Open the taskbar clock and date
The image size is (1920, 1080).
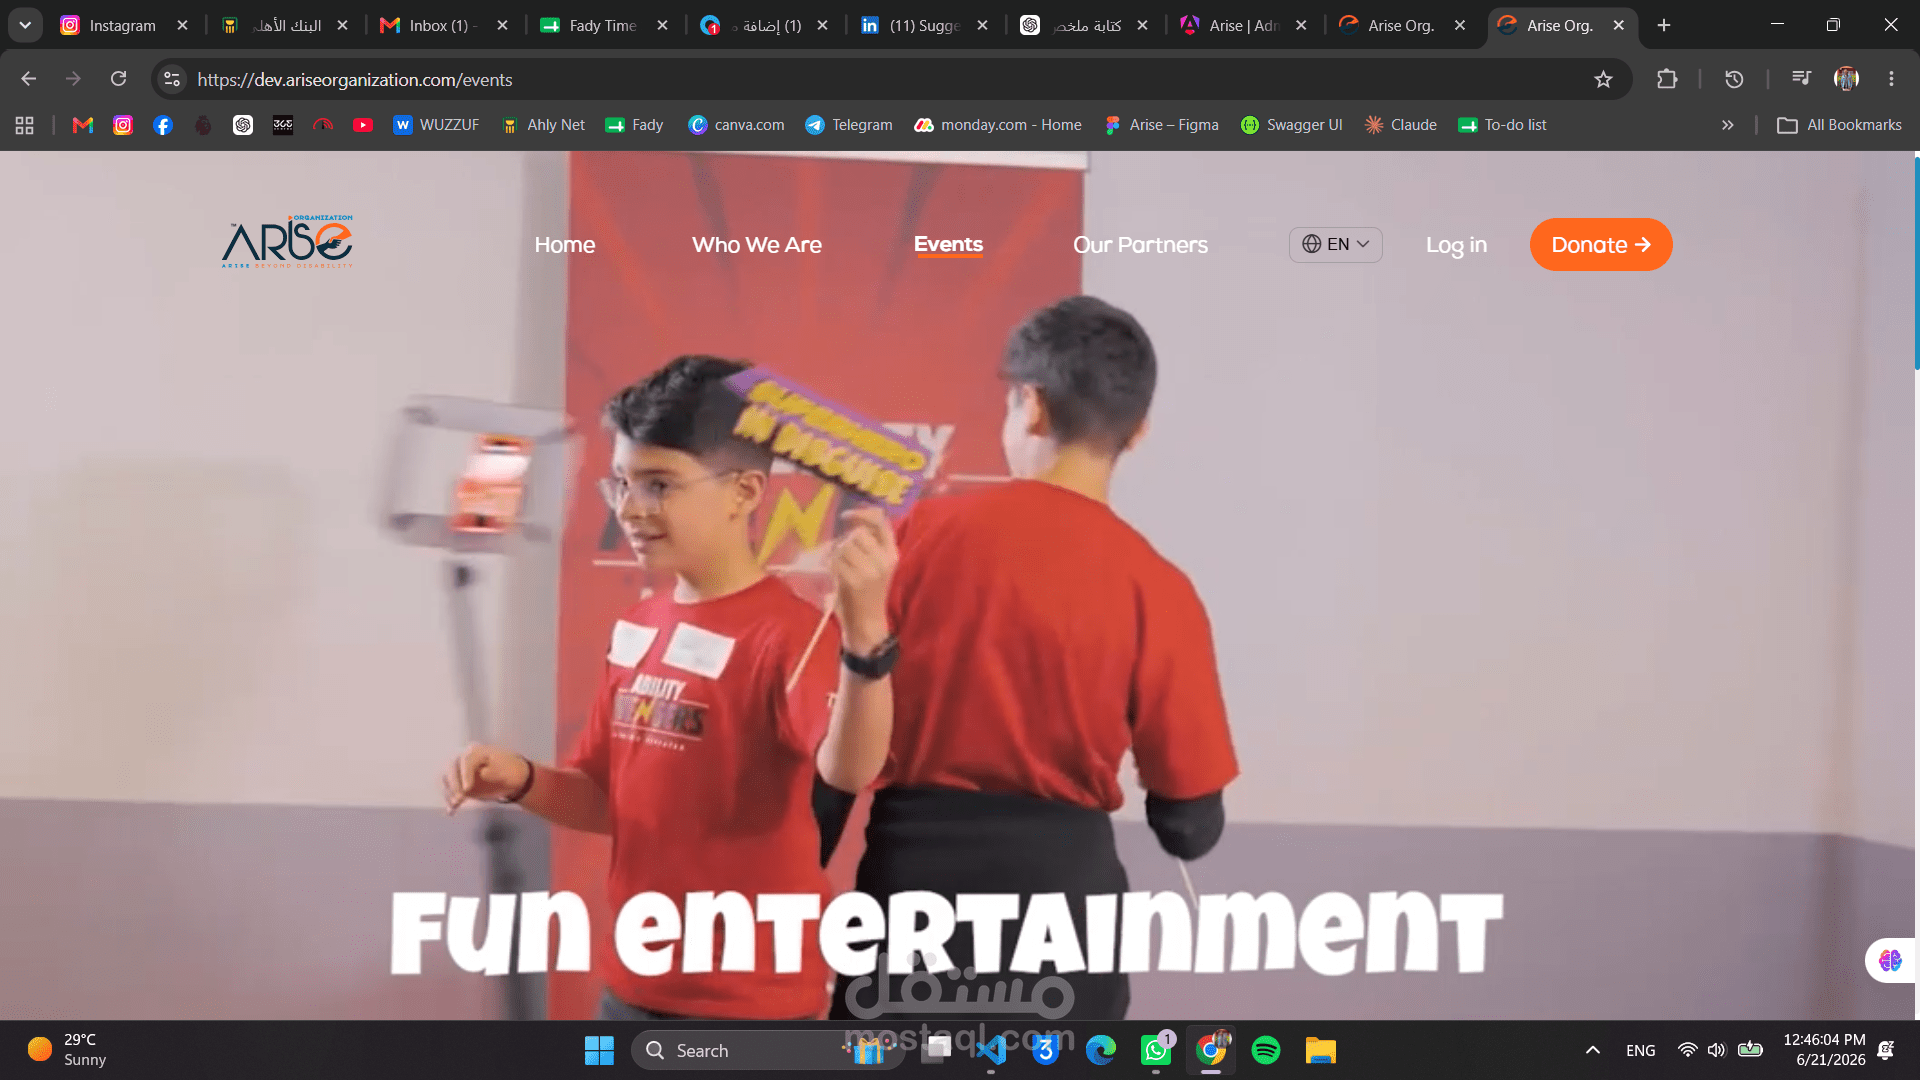point(1825,1050)
